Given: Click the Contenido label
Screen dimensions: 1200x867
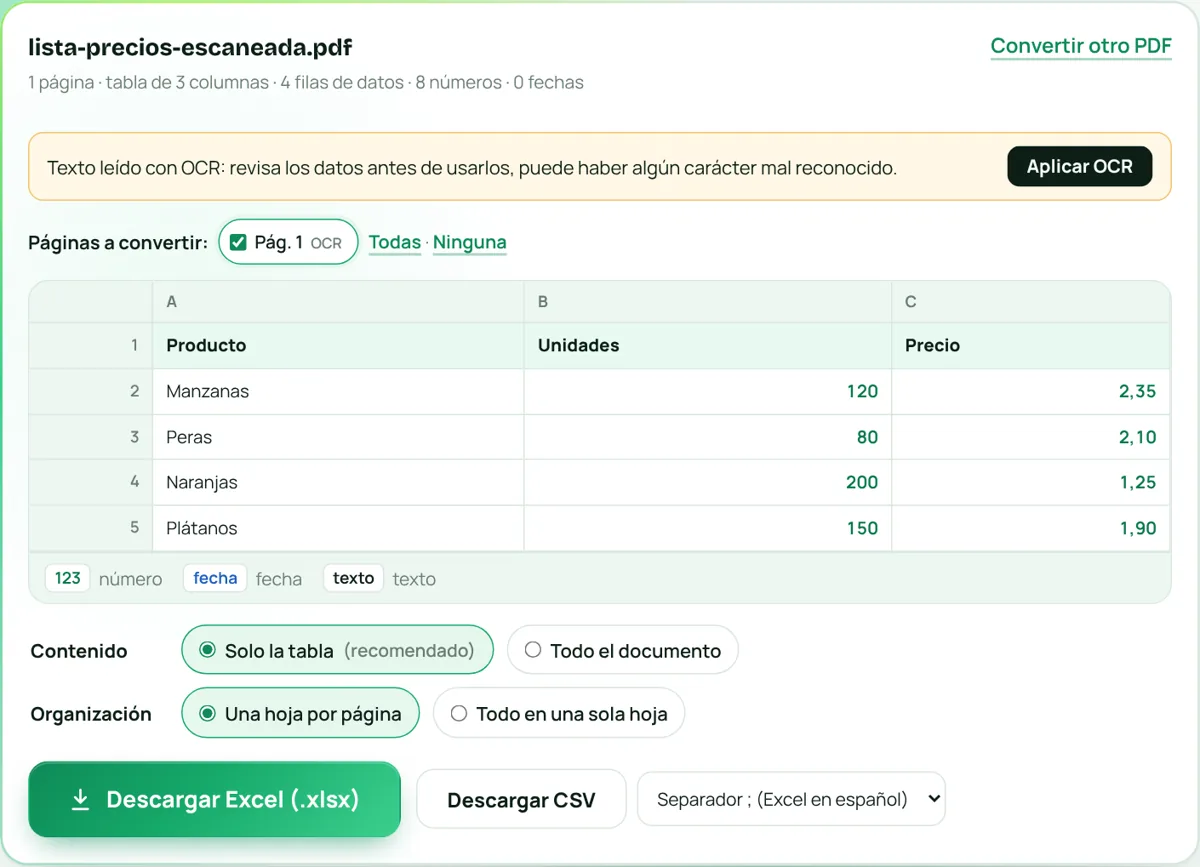Looking at the screenshot, I should pos(79,651).
